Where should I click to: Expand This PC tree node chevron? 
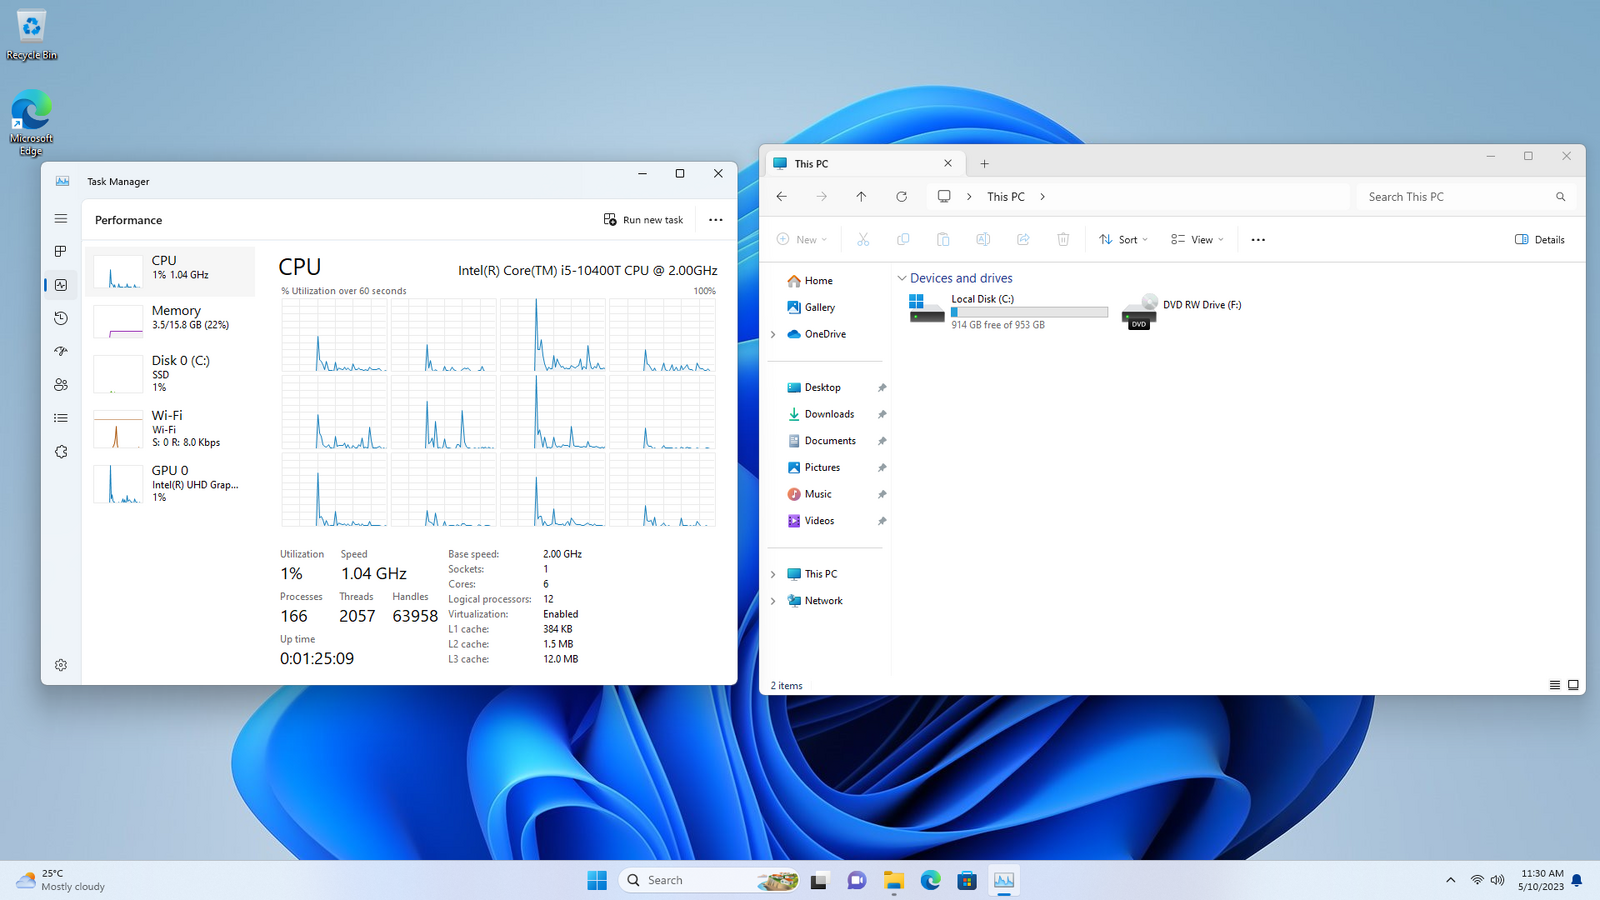coord(773,575)
